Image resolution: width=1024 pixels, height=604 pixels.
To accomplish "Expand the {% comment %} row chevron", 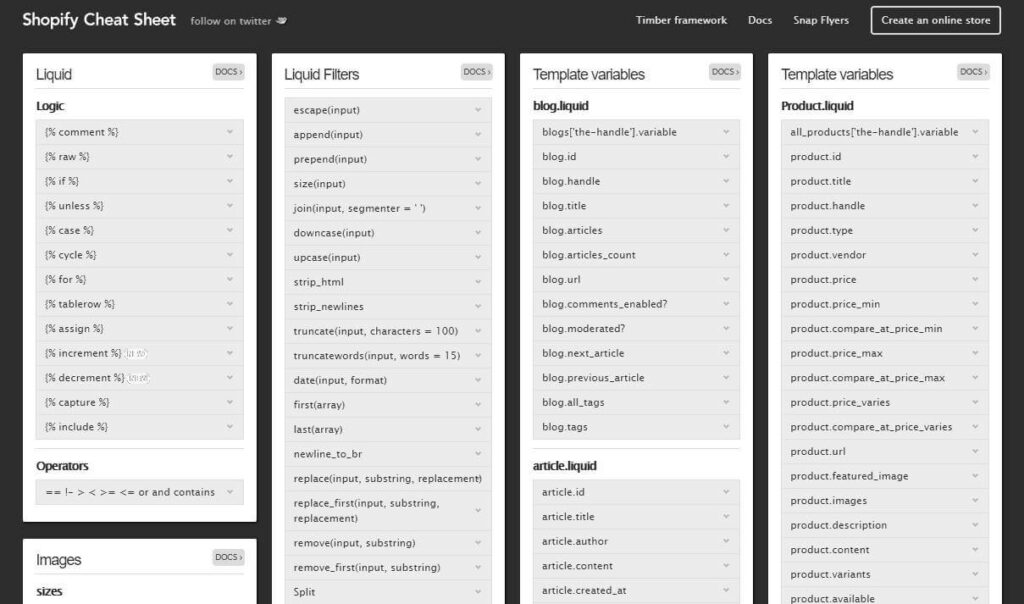I will click(x=230, y=132).
